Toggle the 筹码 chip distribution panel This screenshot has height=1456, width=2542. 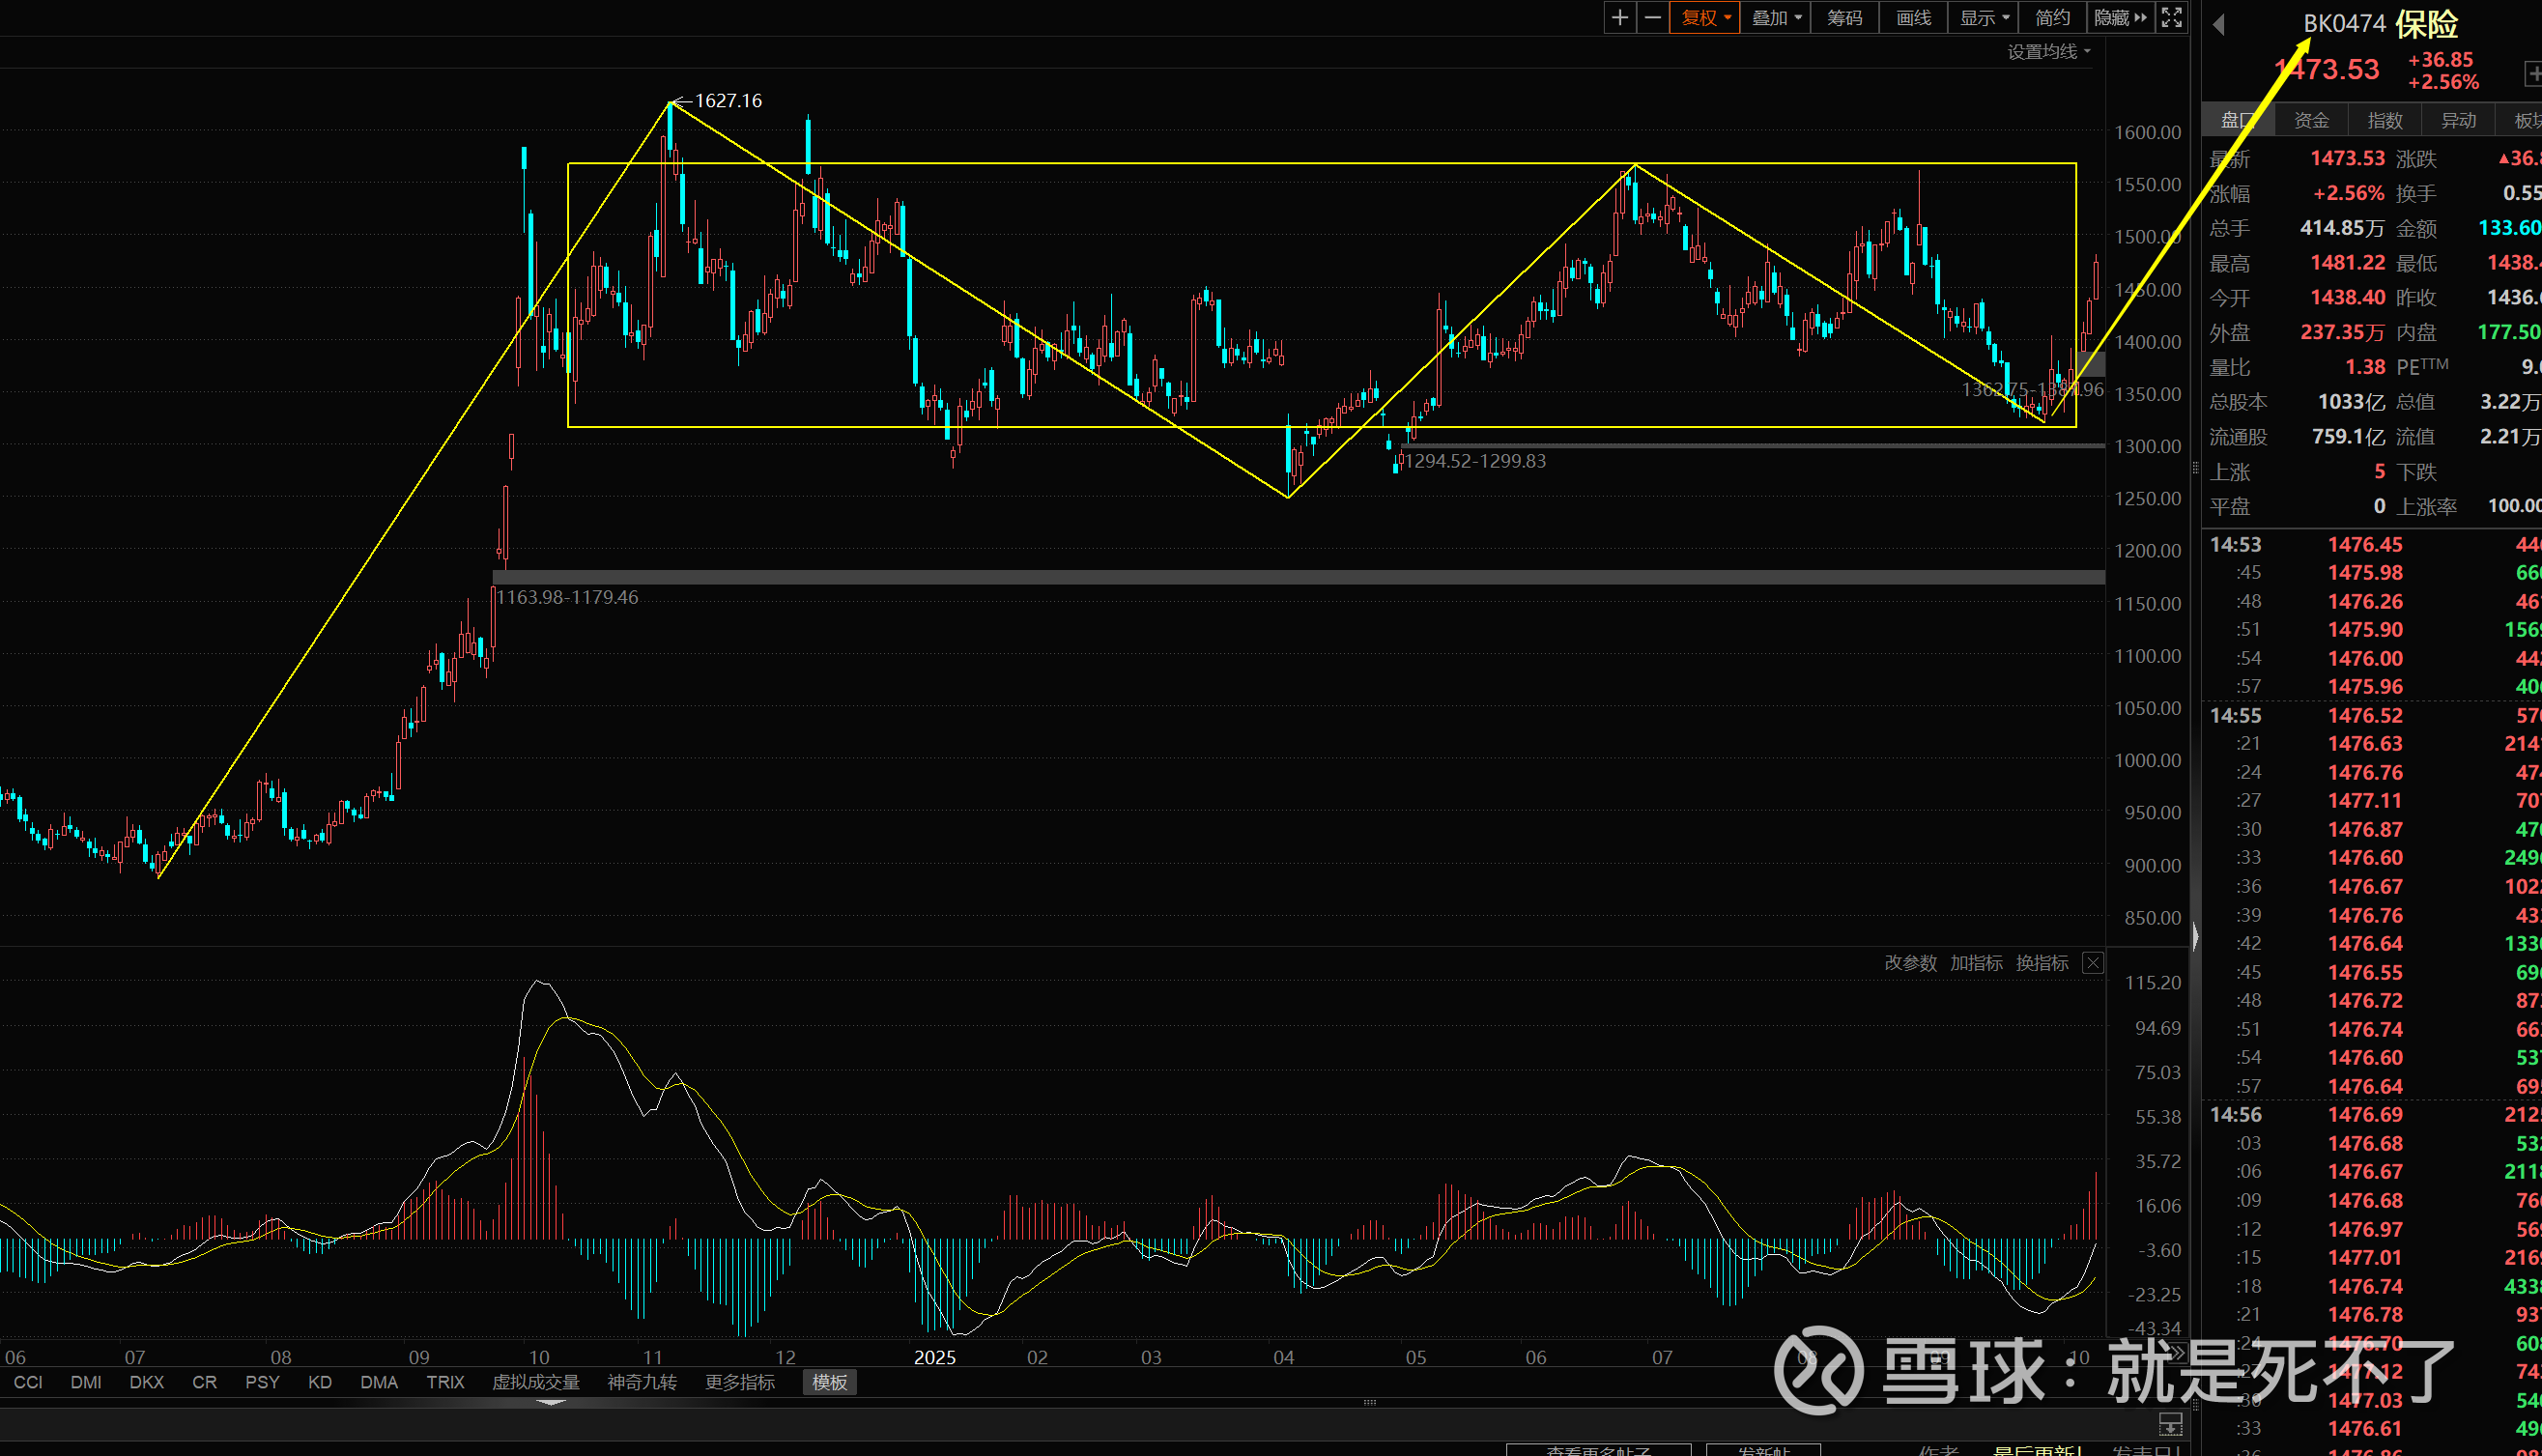click(x=1844, y=17)
